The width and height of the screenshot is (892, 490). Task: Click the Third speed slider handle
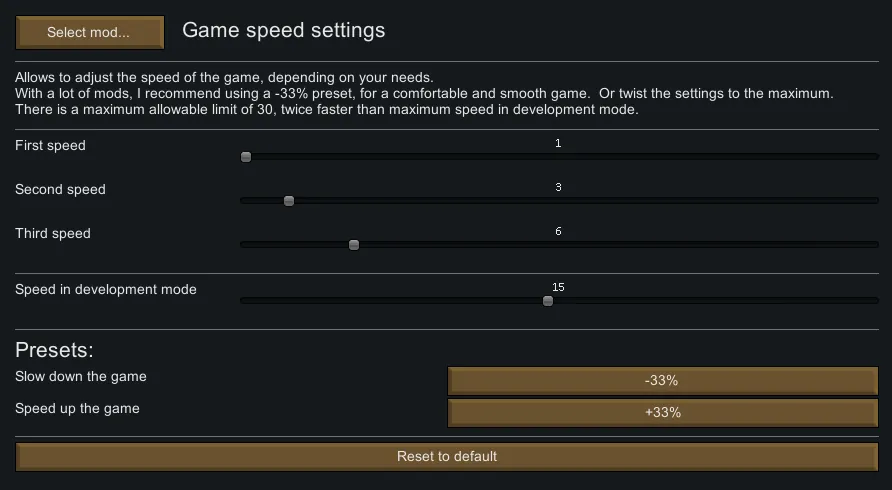click(354, 245)
